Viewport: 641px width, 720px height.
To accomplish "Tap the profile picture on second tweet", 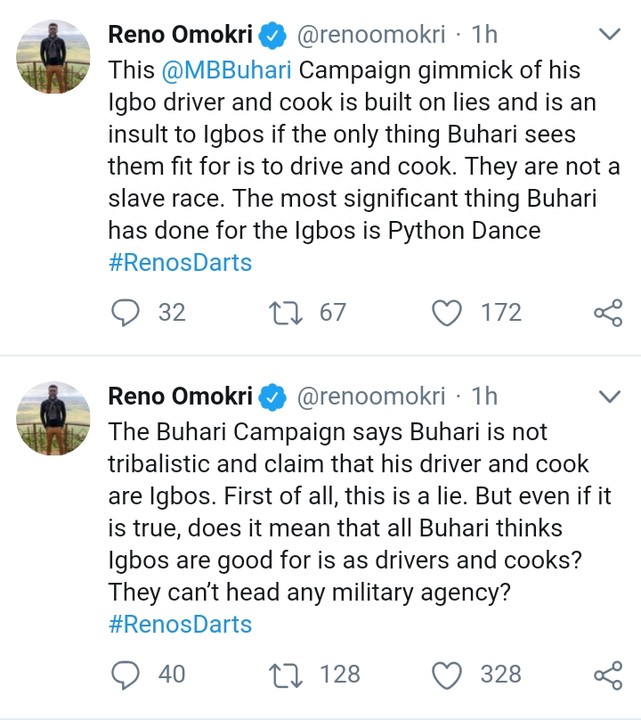I will coord(56,418).
